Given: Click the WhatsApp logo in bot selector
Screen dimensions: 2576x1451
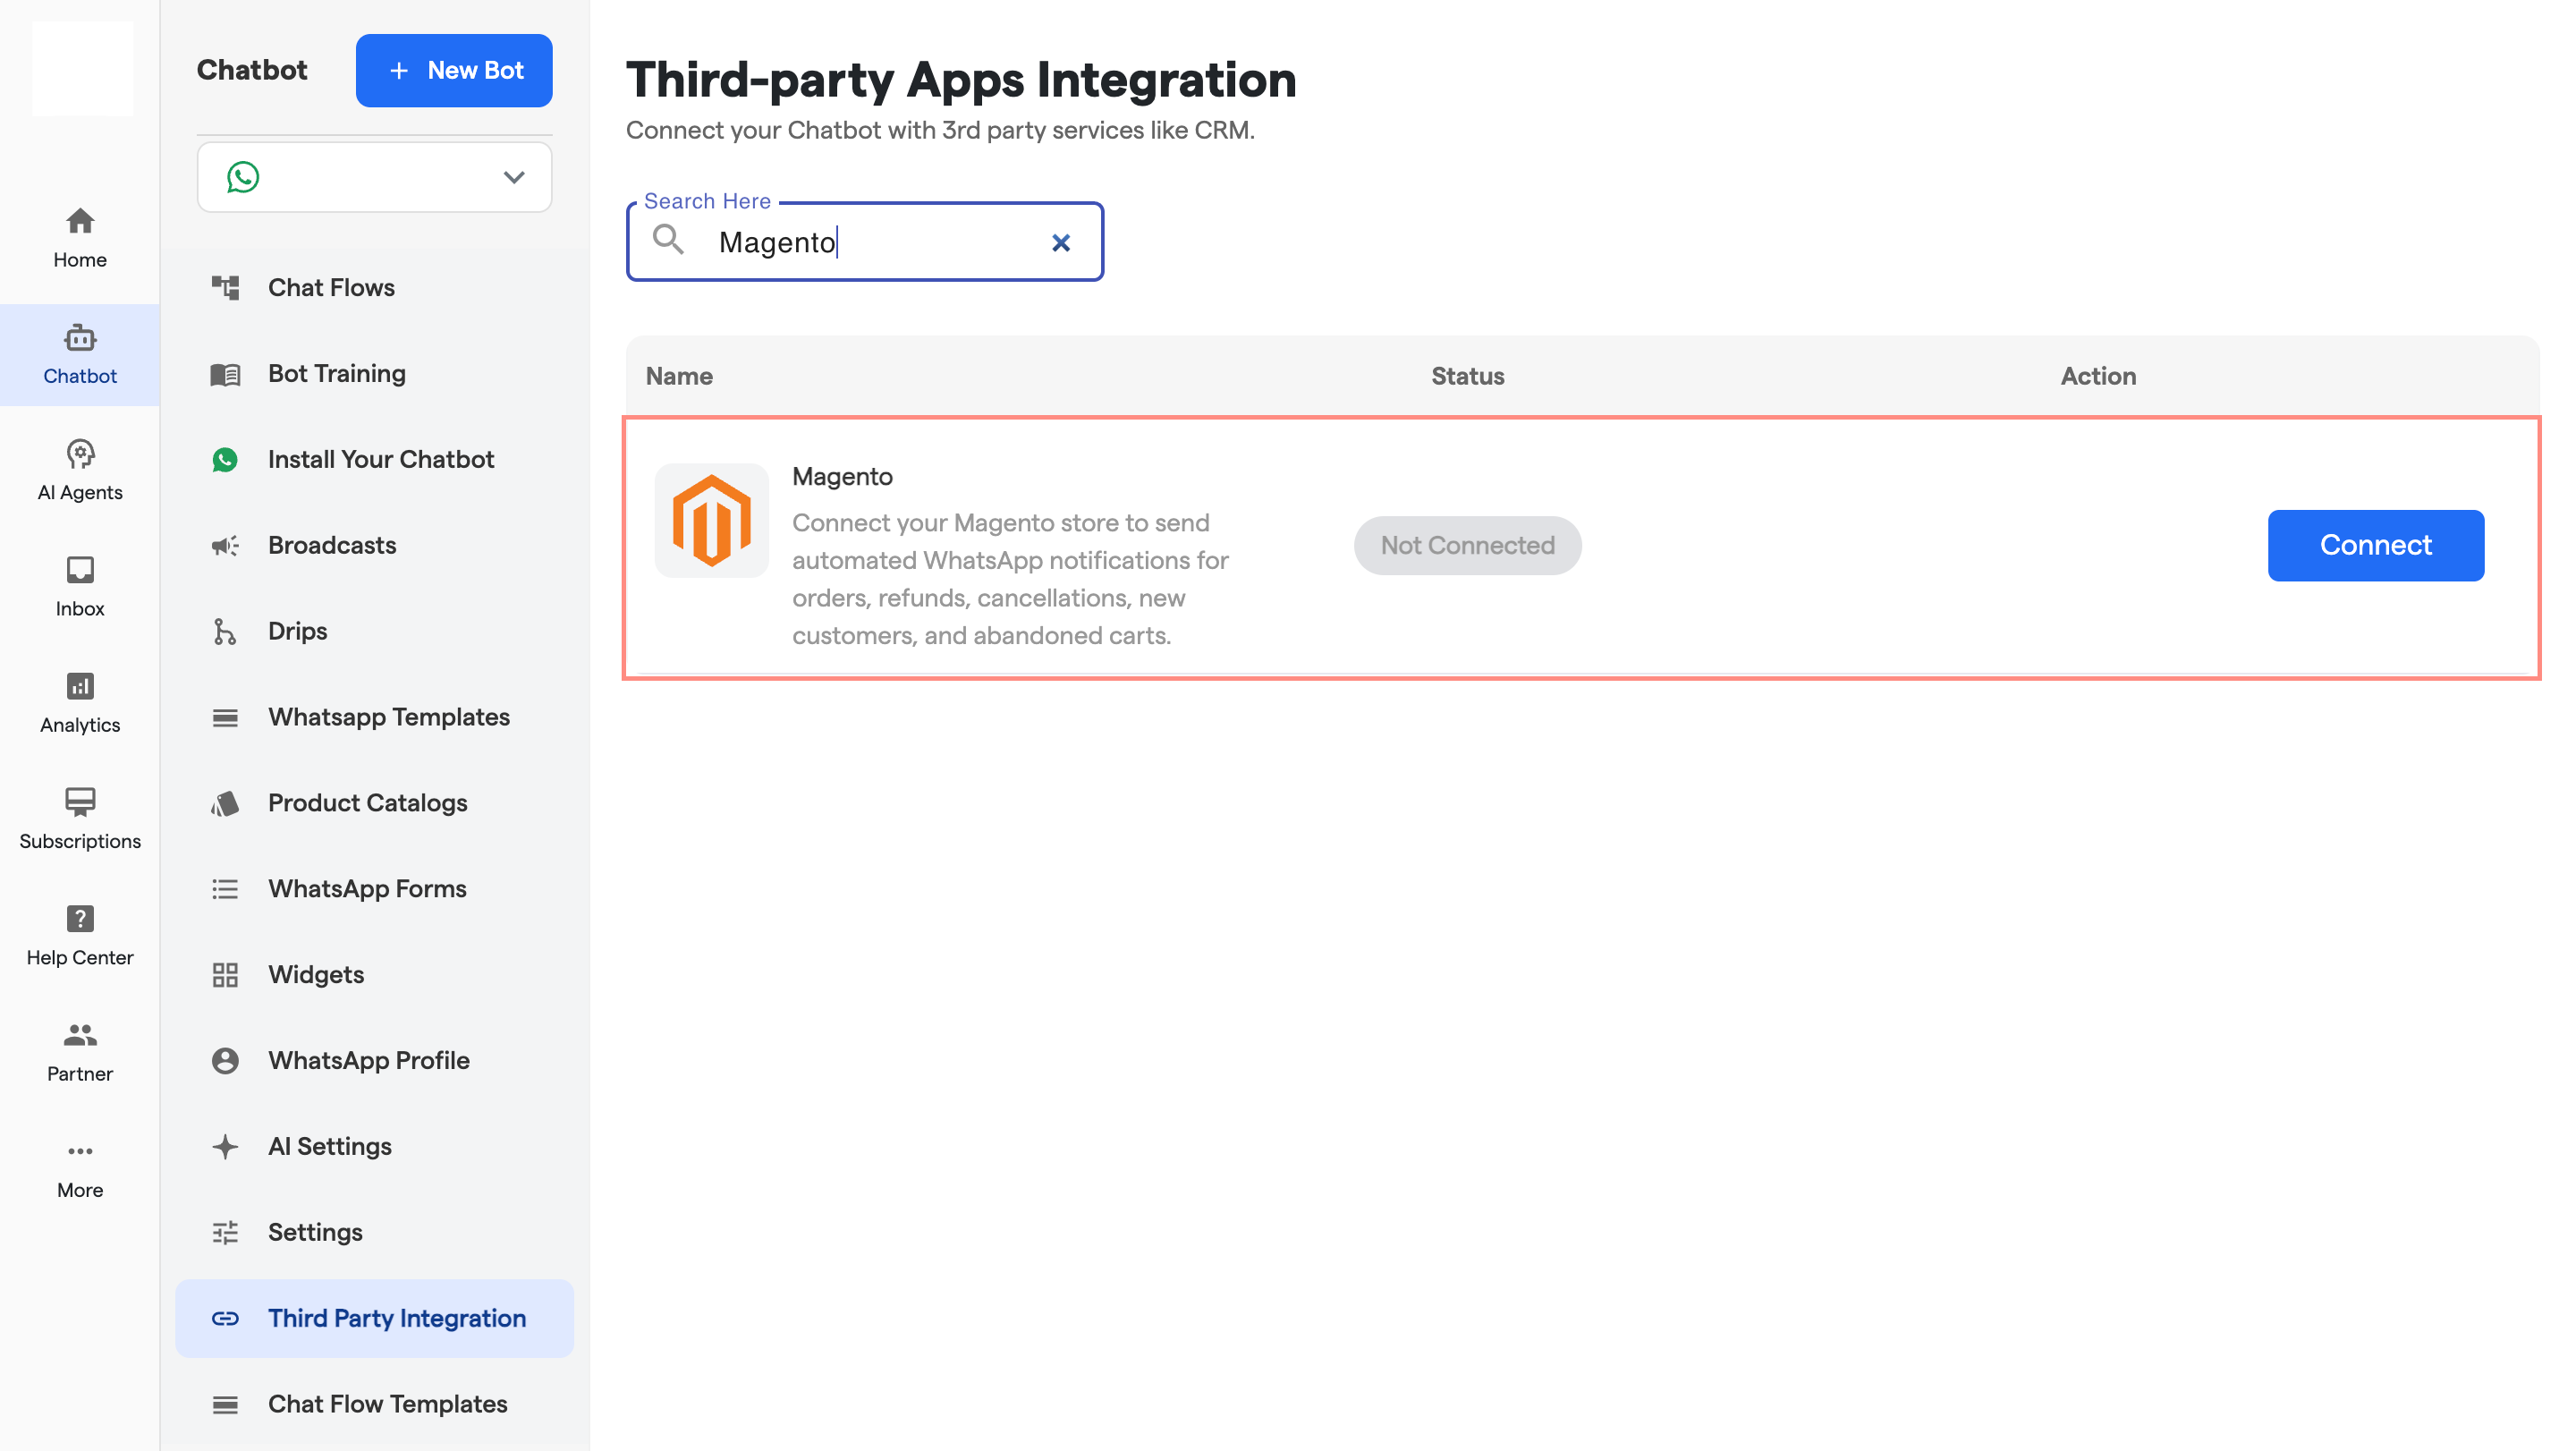Looking at the screenshot, I should point(243,178).
